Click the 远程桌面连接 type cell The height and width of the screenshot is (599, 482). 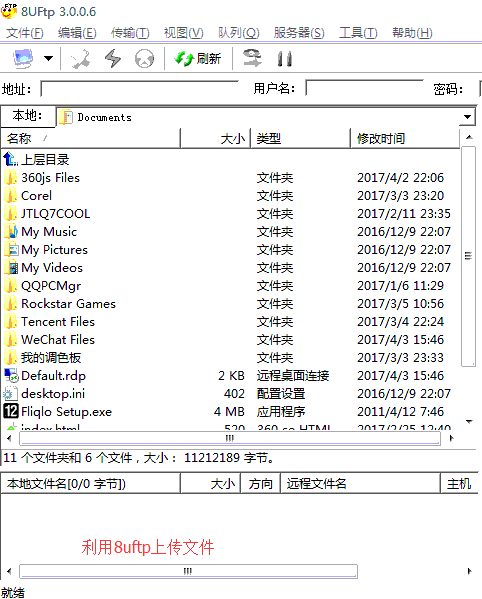(293, 376)
